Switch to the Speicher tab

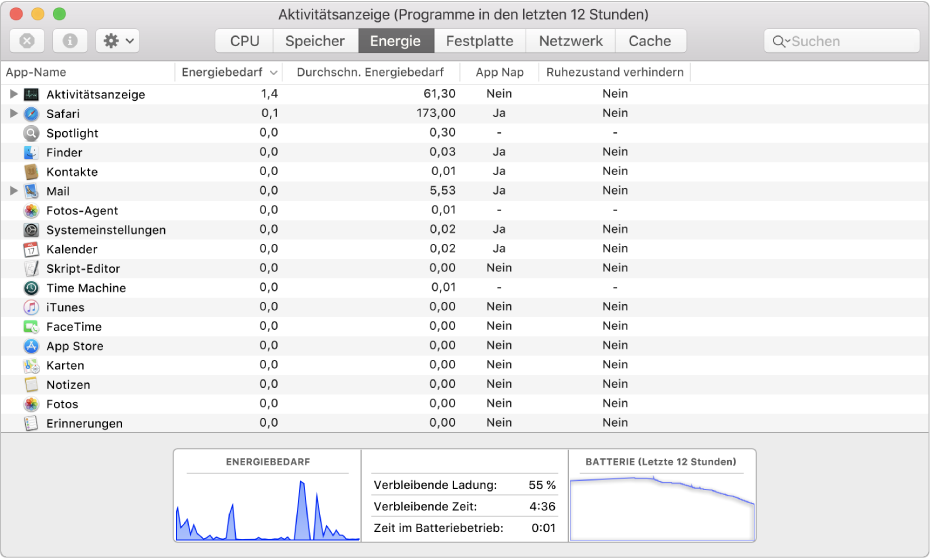click(x=315, y=41)
